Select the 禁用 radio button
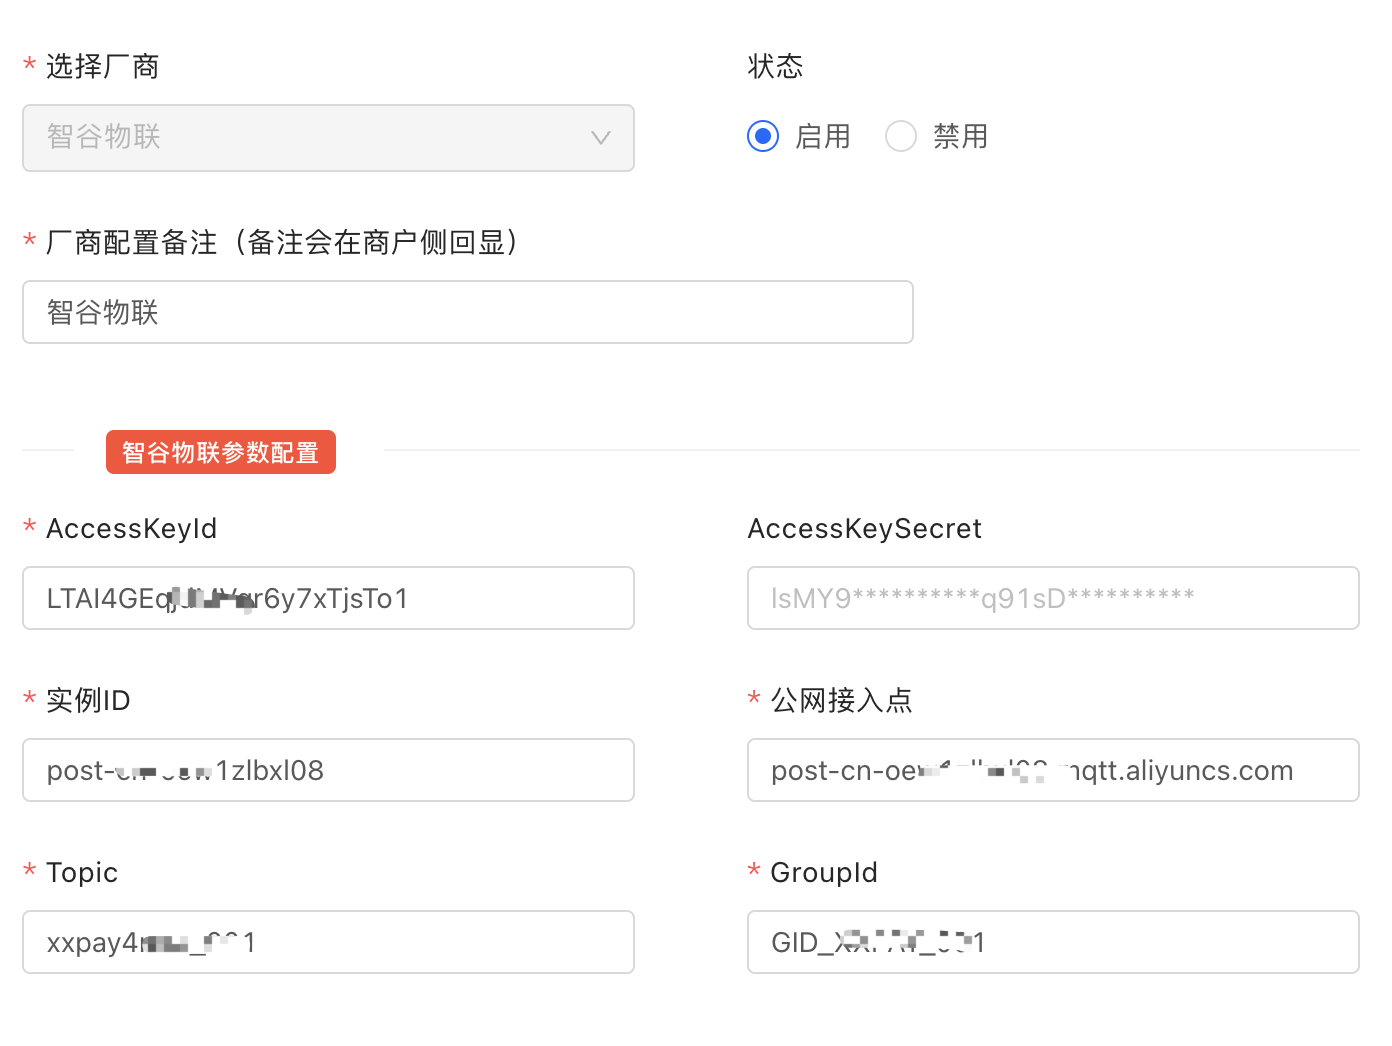 tap(901, 136)
